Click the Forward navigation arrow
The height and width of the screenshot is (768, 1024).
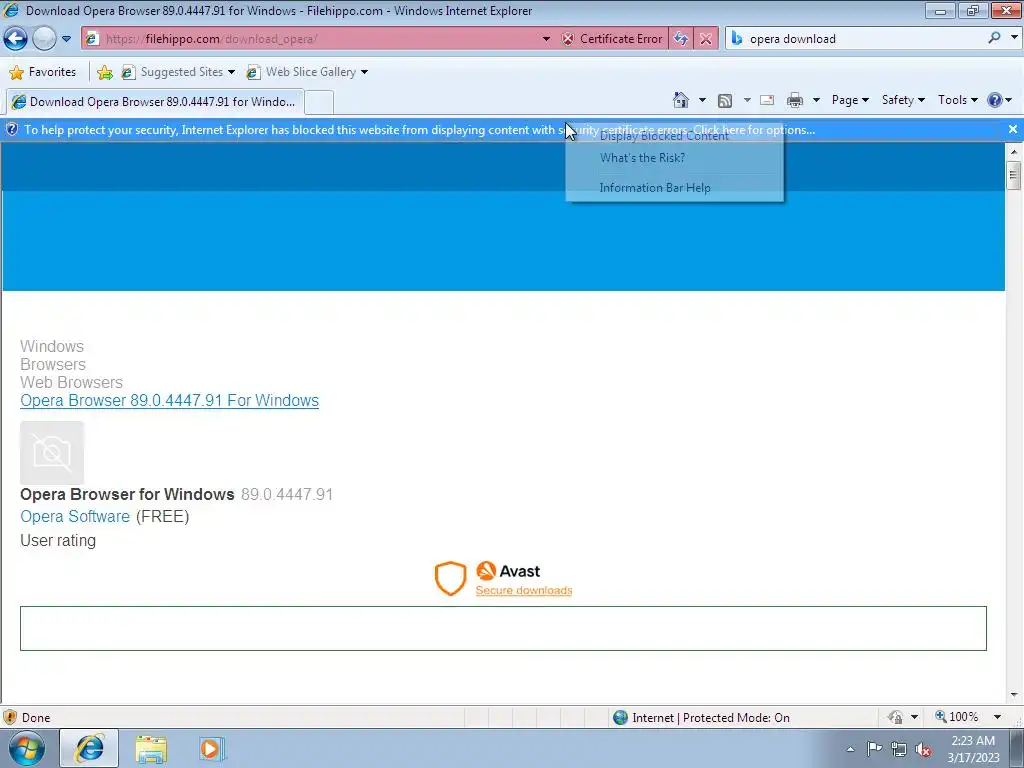(44, 39)
